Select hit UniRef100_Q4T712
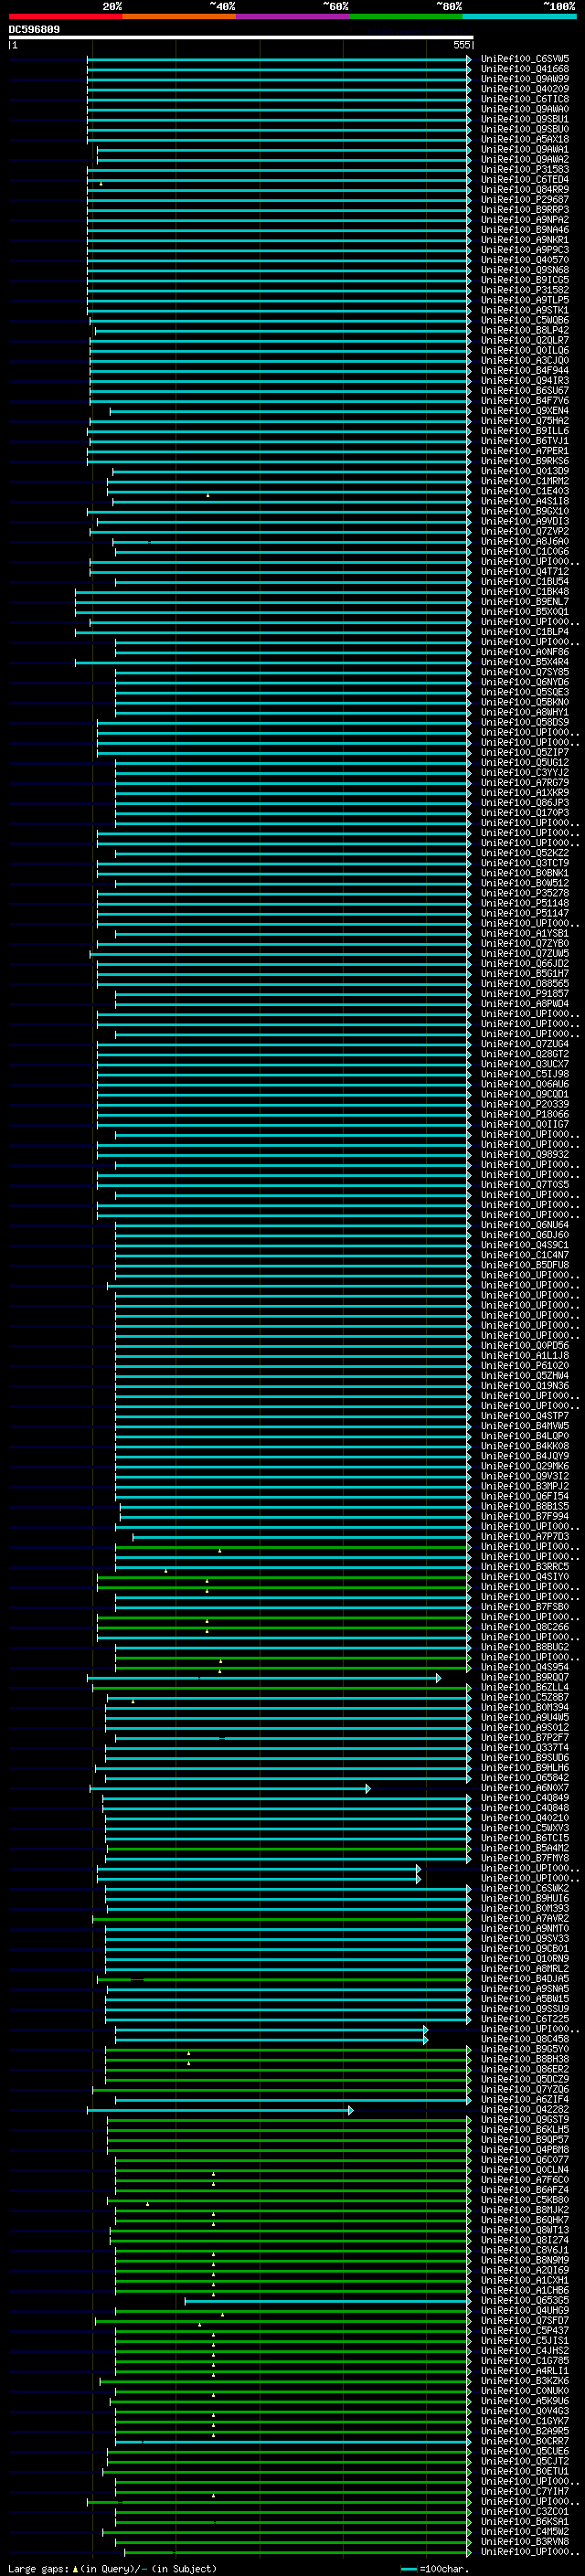 [x=525, y=571]
